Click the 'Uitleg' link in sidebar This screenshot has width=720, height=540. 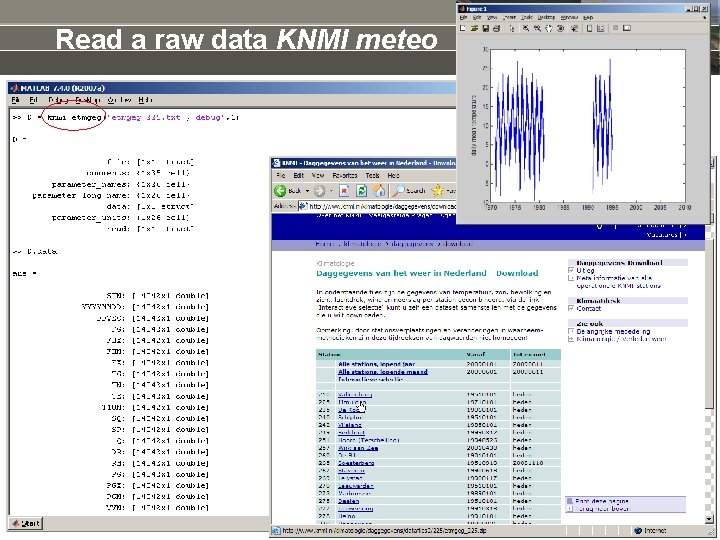585,271
